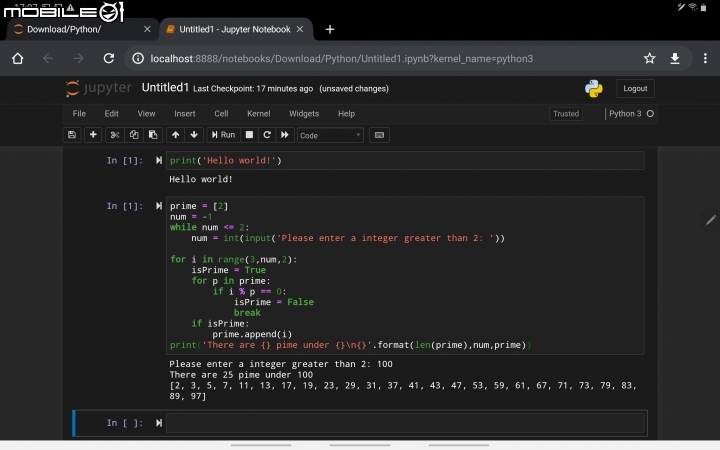
Task: Click the Trusted notebook button
Action: [566, 114]
